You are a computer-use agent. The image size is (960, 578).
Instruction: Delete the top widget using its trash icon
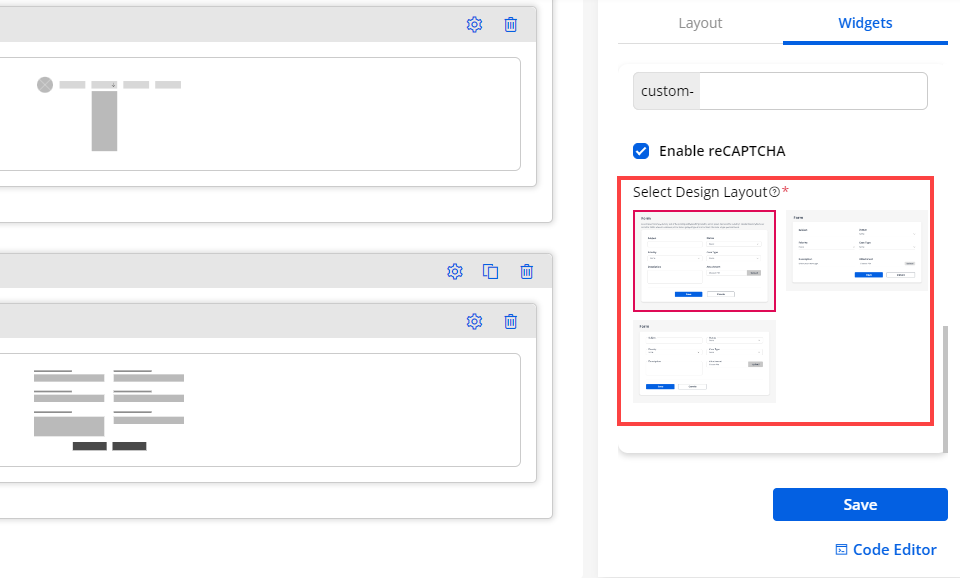(x=510, y=24)
